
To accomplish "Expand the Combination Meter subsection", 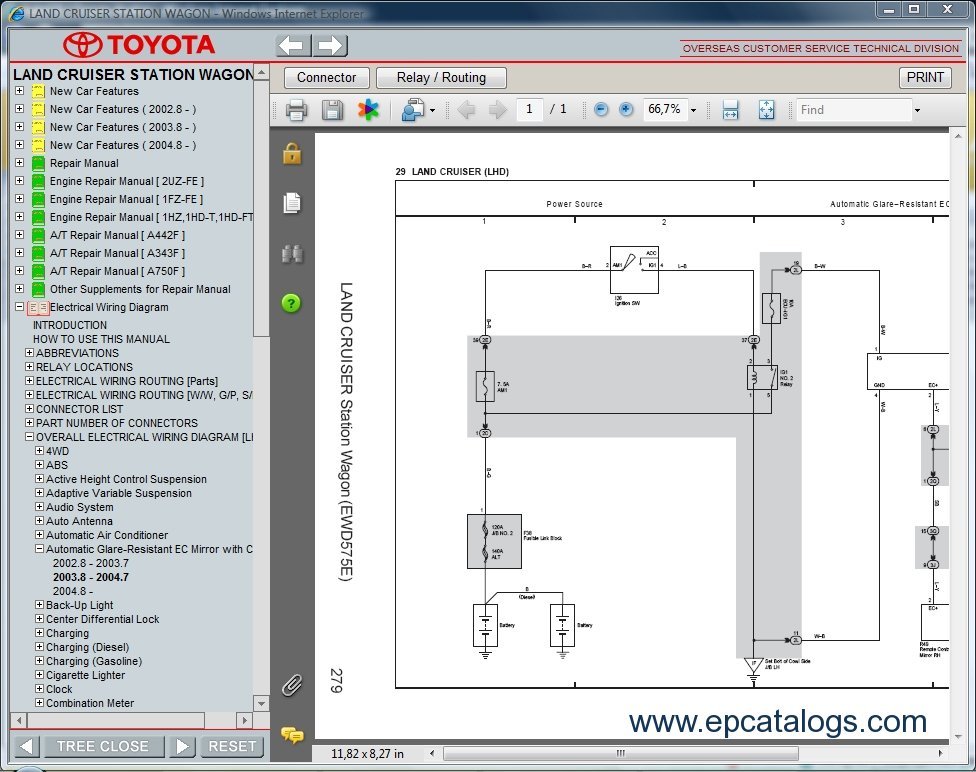I will pos(39,702).
